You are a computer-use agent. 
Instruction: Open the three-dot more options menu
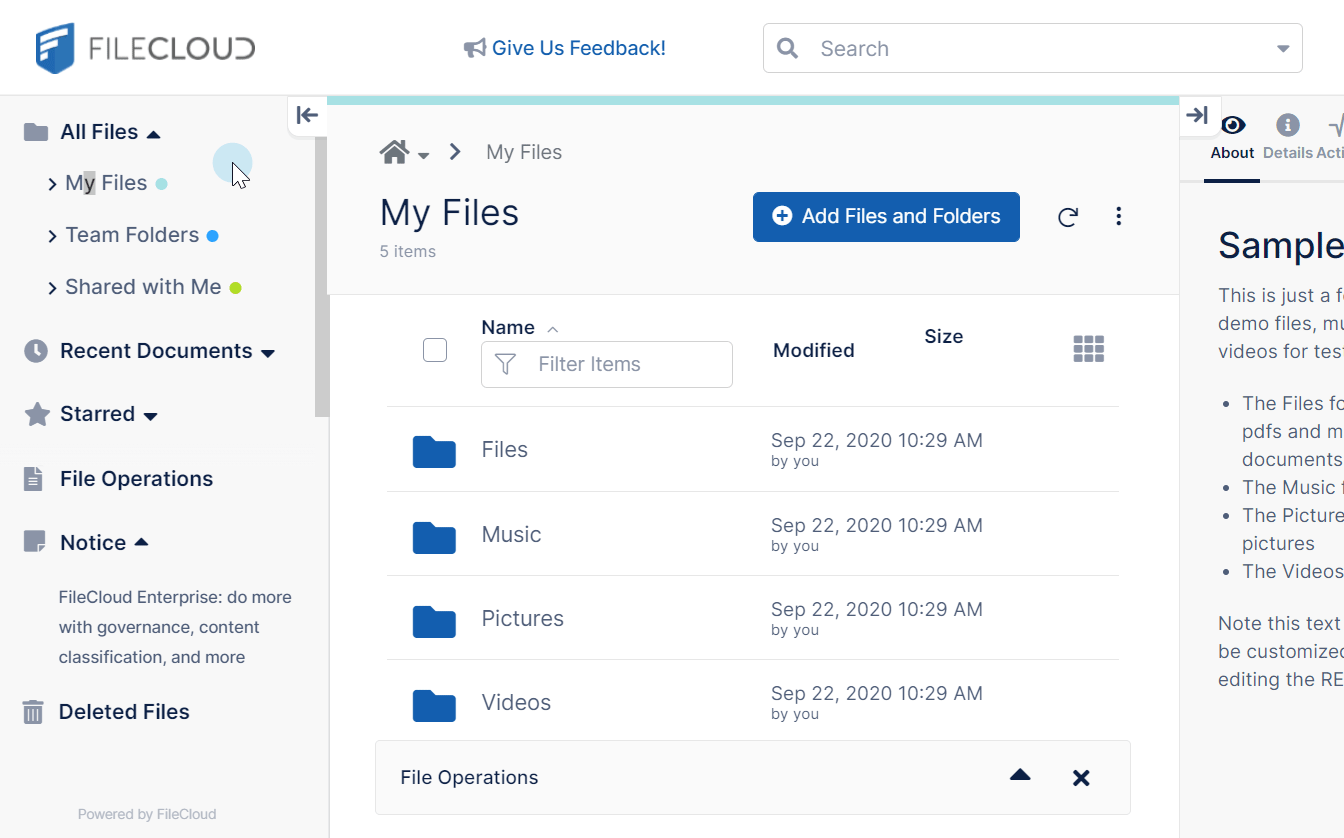[1118, 216]
